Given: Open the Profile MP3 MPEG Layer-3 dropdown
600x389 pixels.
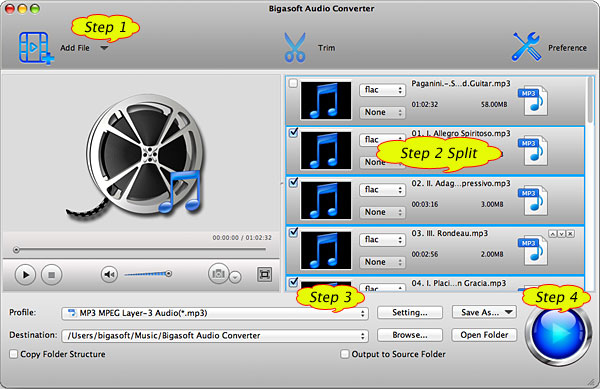Looking at the screenshot, I should pos(215,313).
